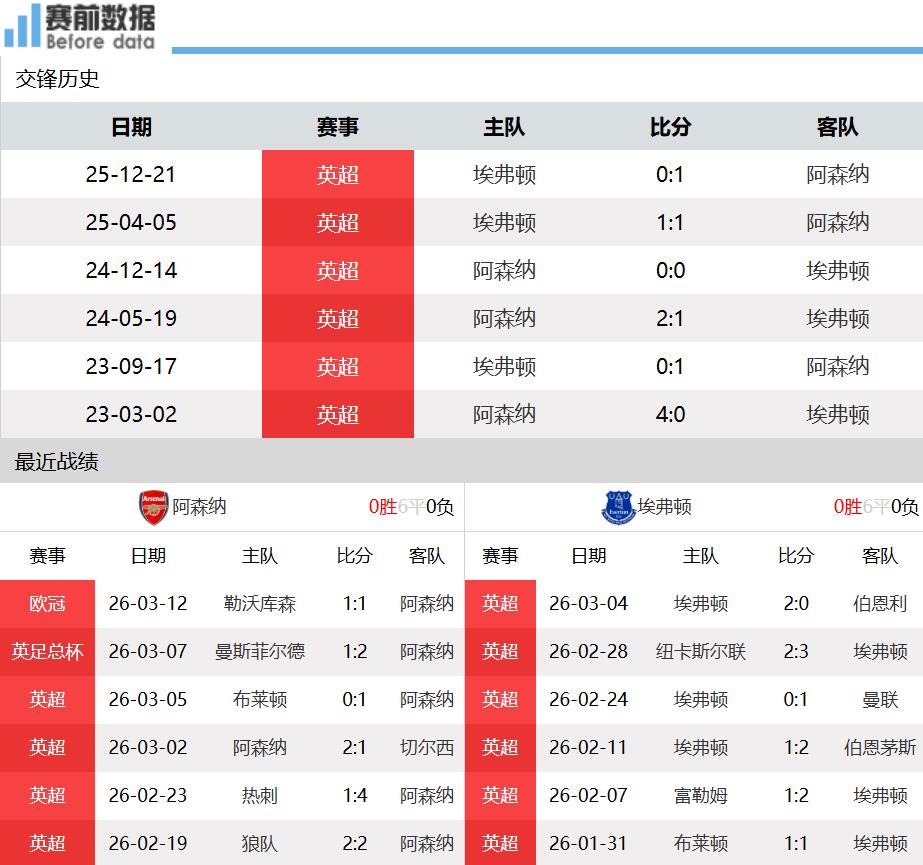Click the 热刺 home team name

[260, 796]
